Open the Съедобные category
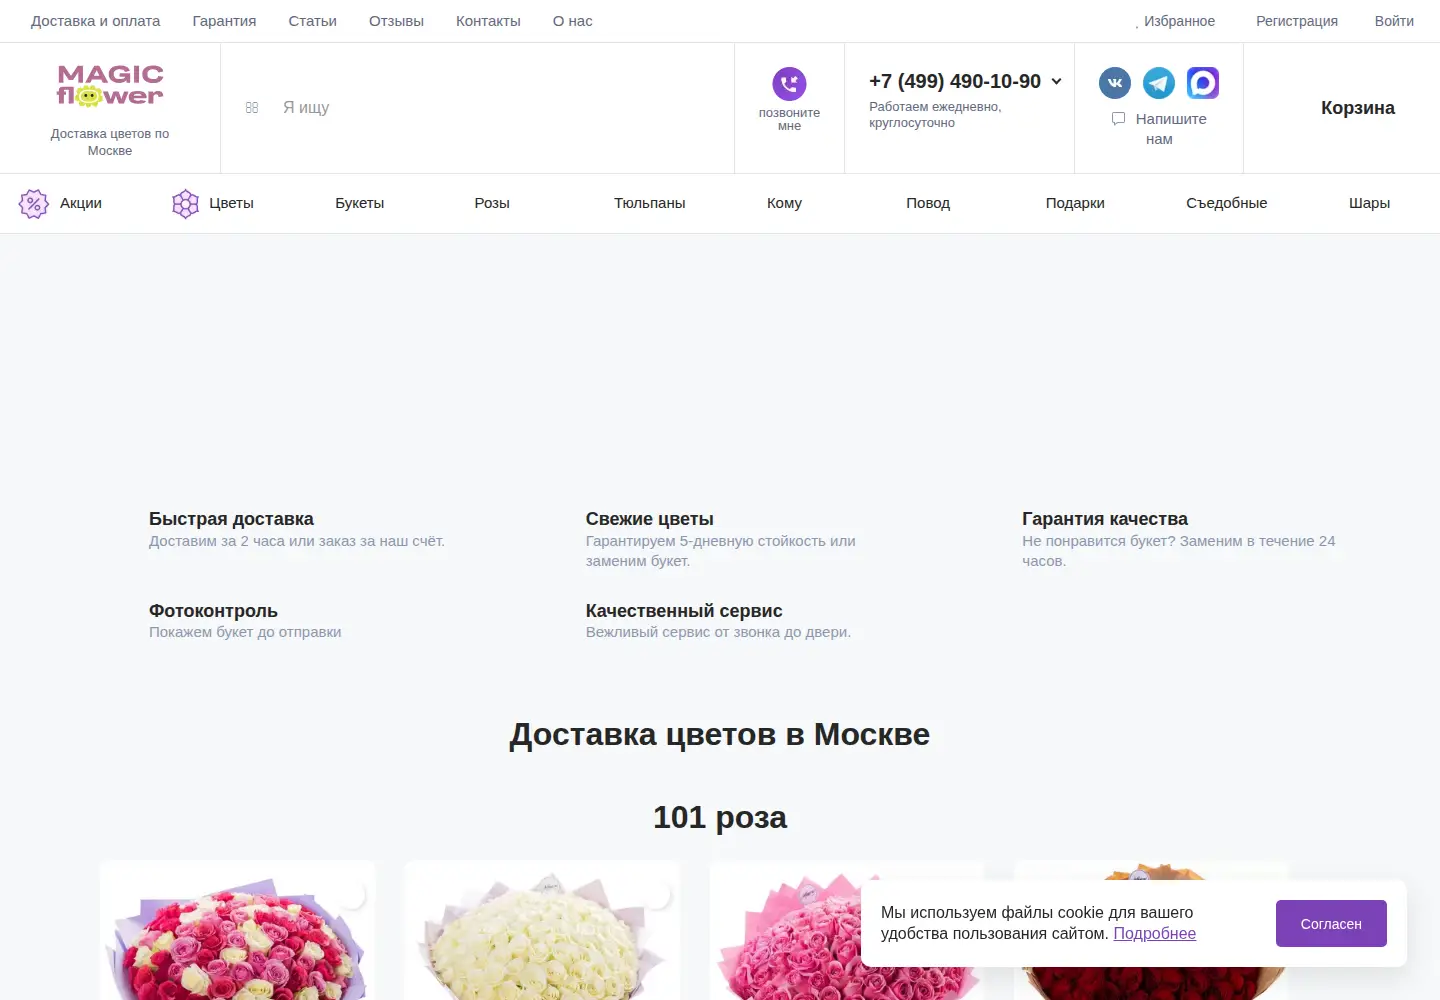1440x1000 pixels. click(1226, 203)
